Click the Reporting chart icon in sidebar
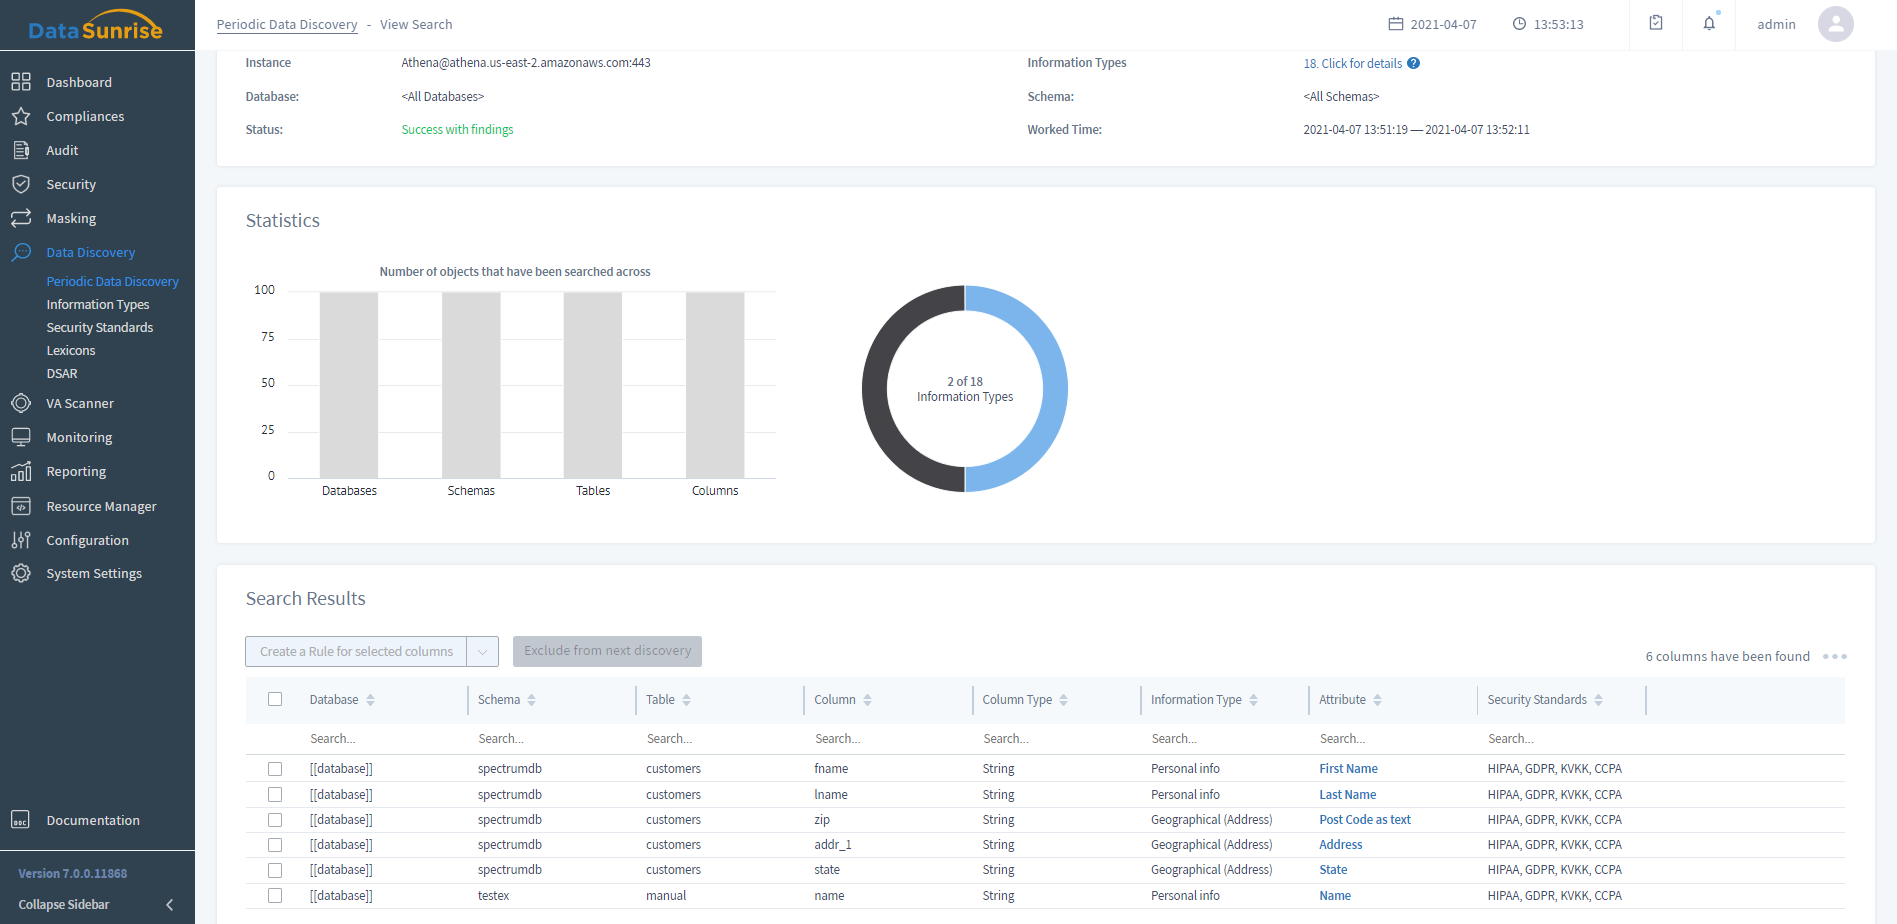The image size is (1897, 924). pos(21,472)
